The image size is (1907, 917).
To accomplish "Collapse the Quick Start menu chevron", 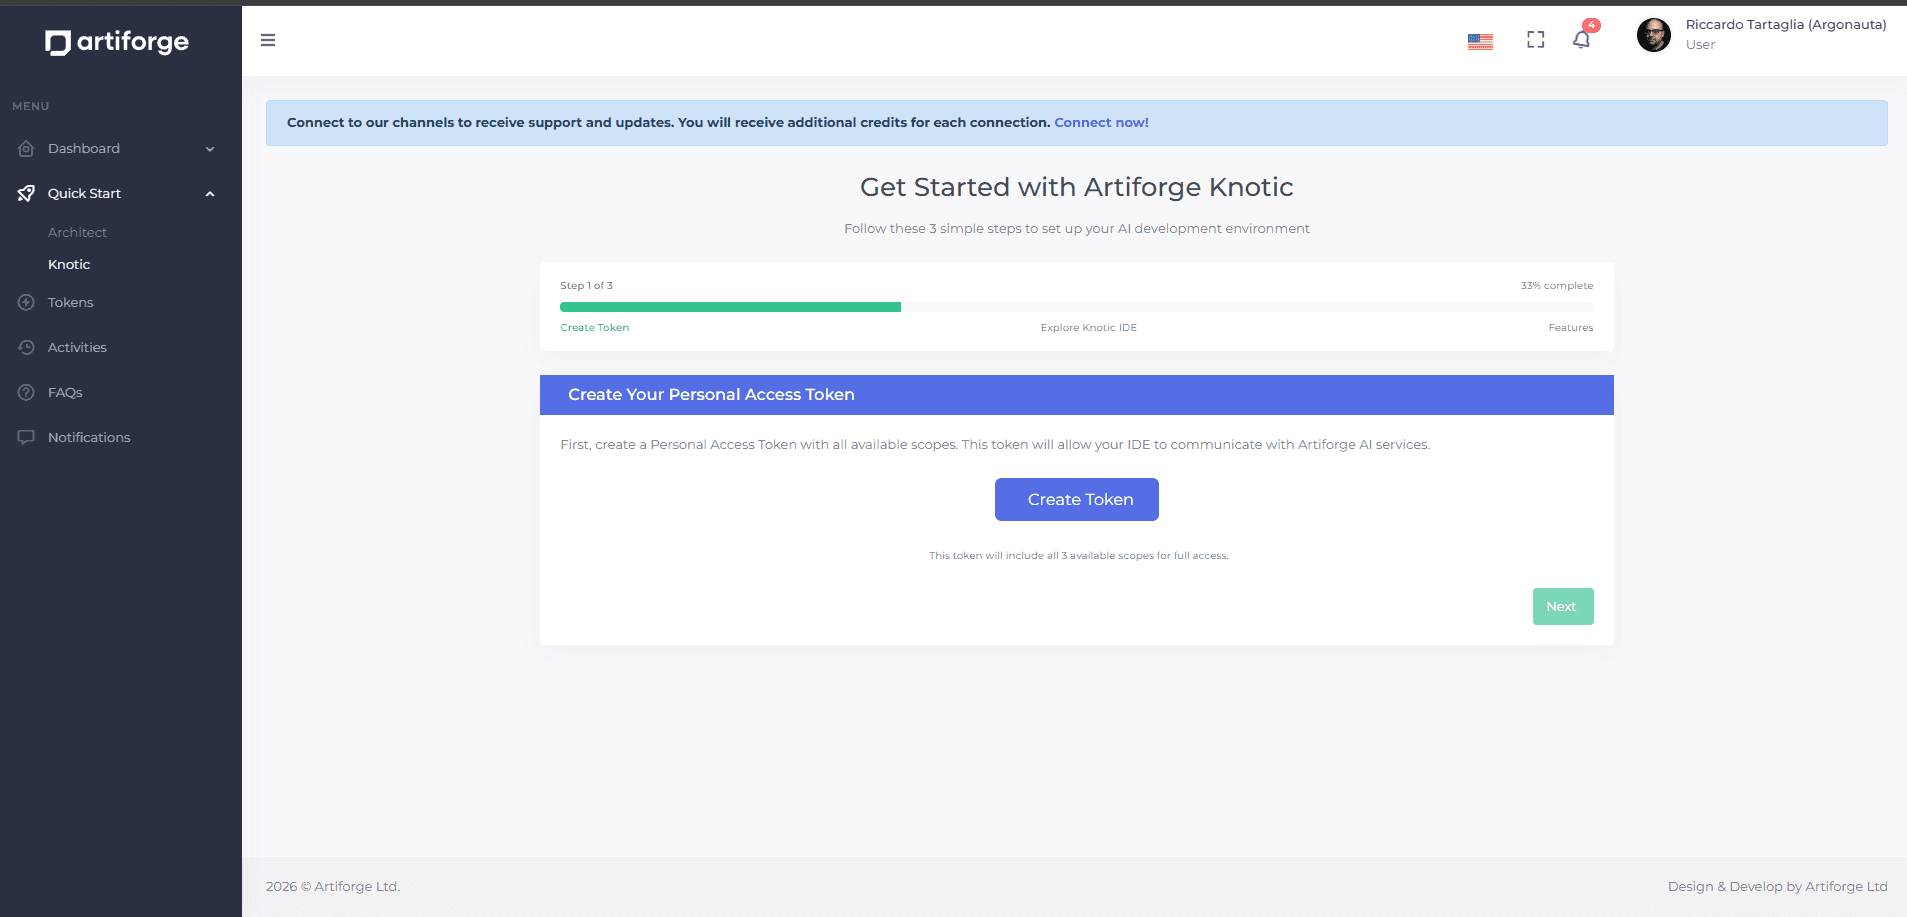I will coord(210,194).
